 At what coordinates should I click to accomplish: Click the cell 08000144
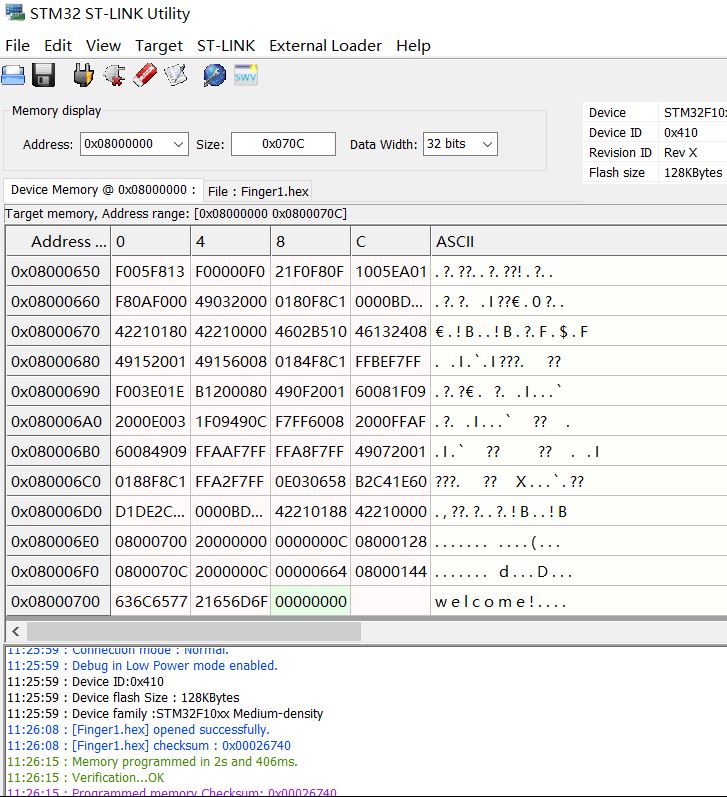tap(390, 571)
